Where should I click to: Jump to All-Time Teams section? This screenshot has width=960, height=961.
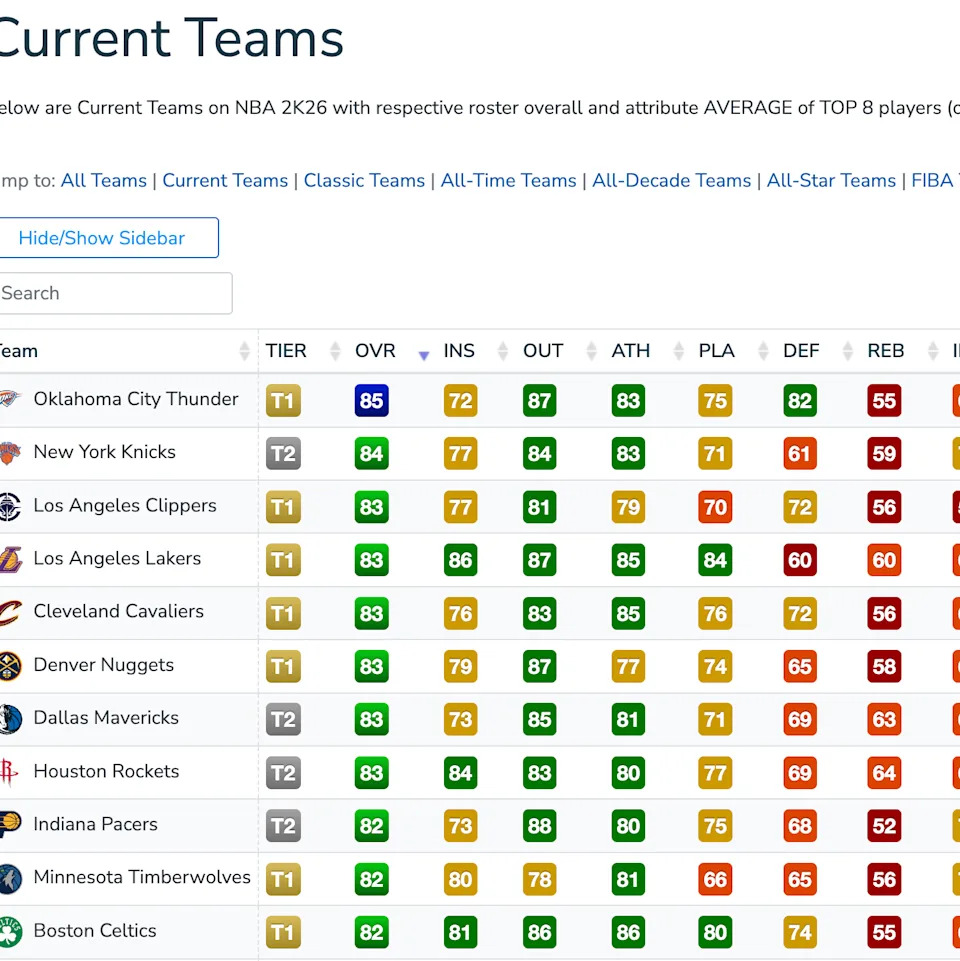[508, 181]
